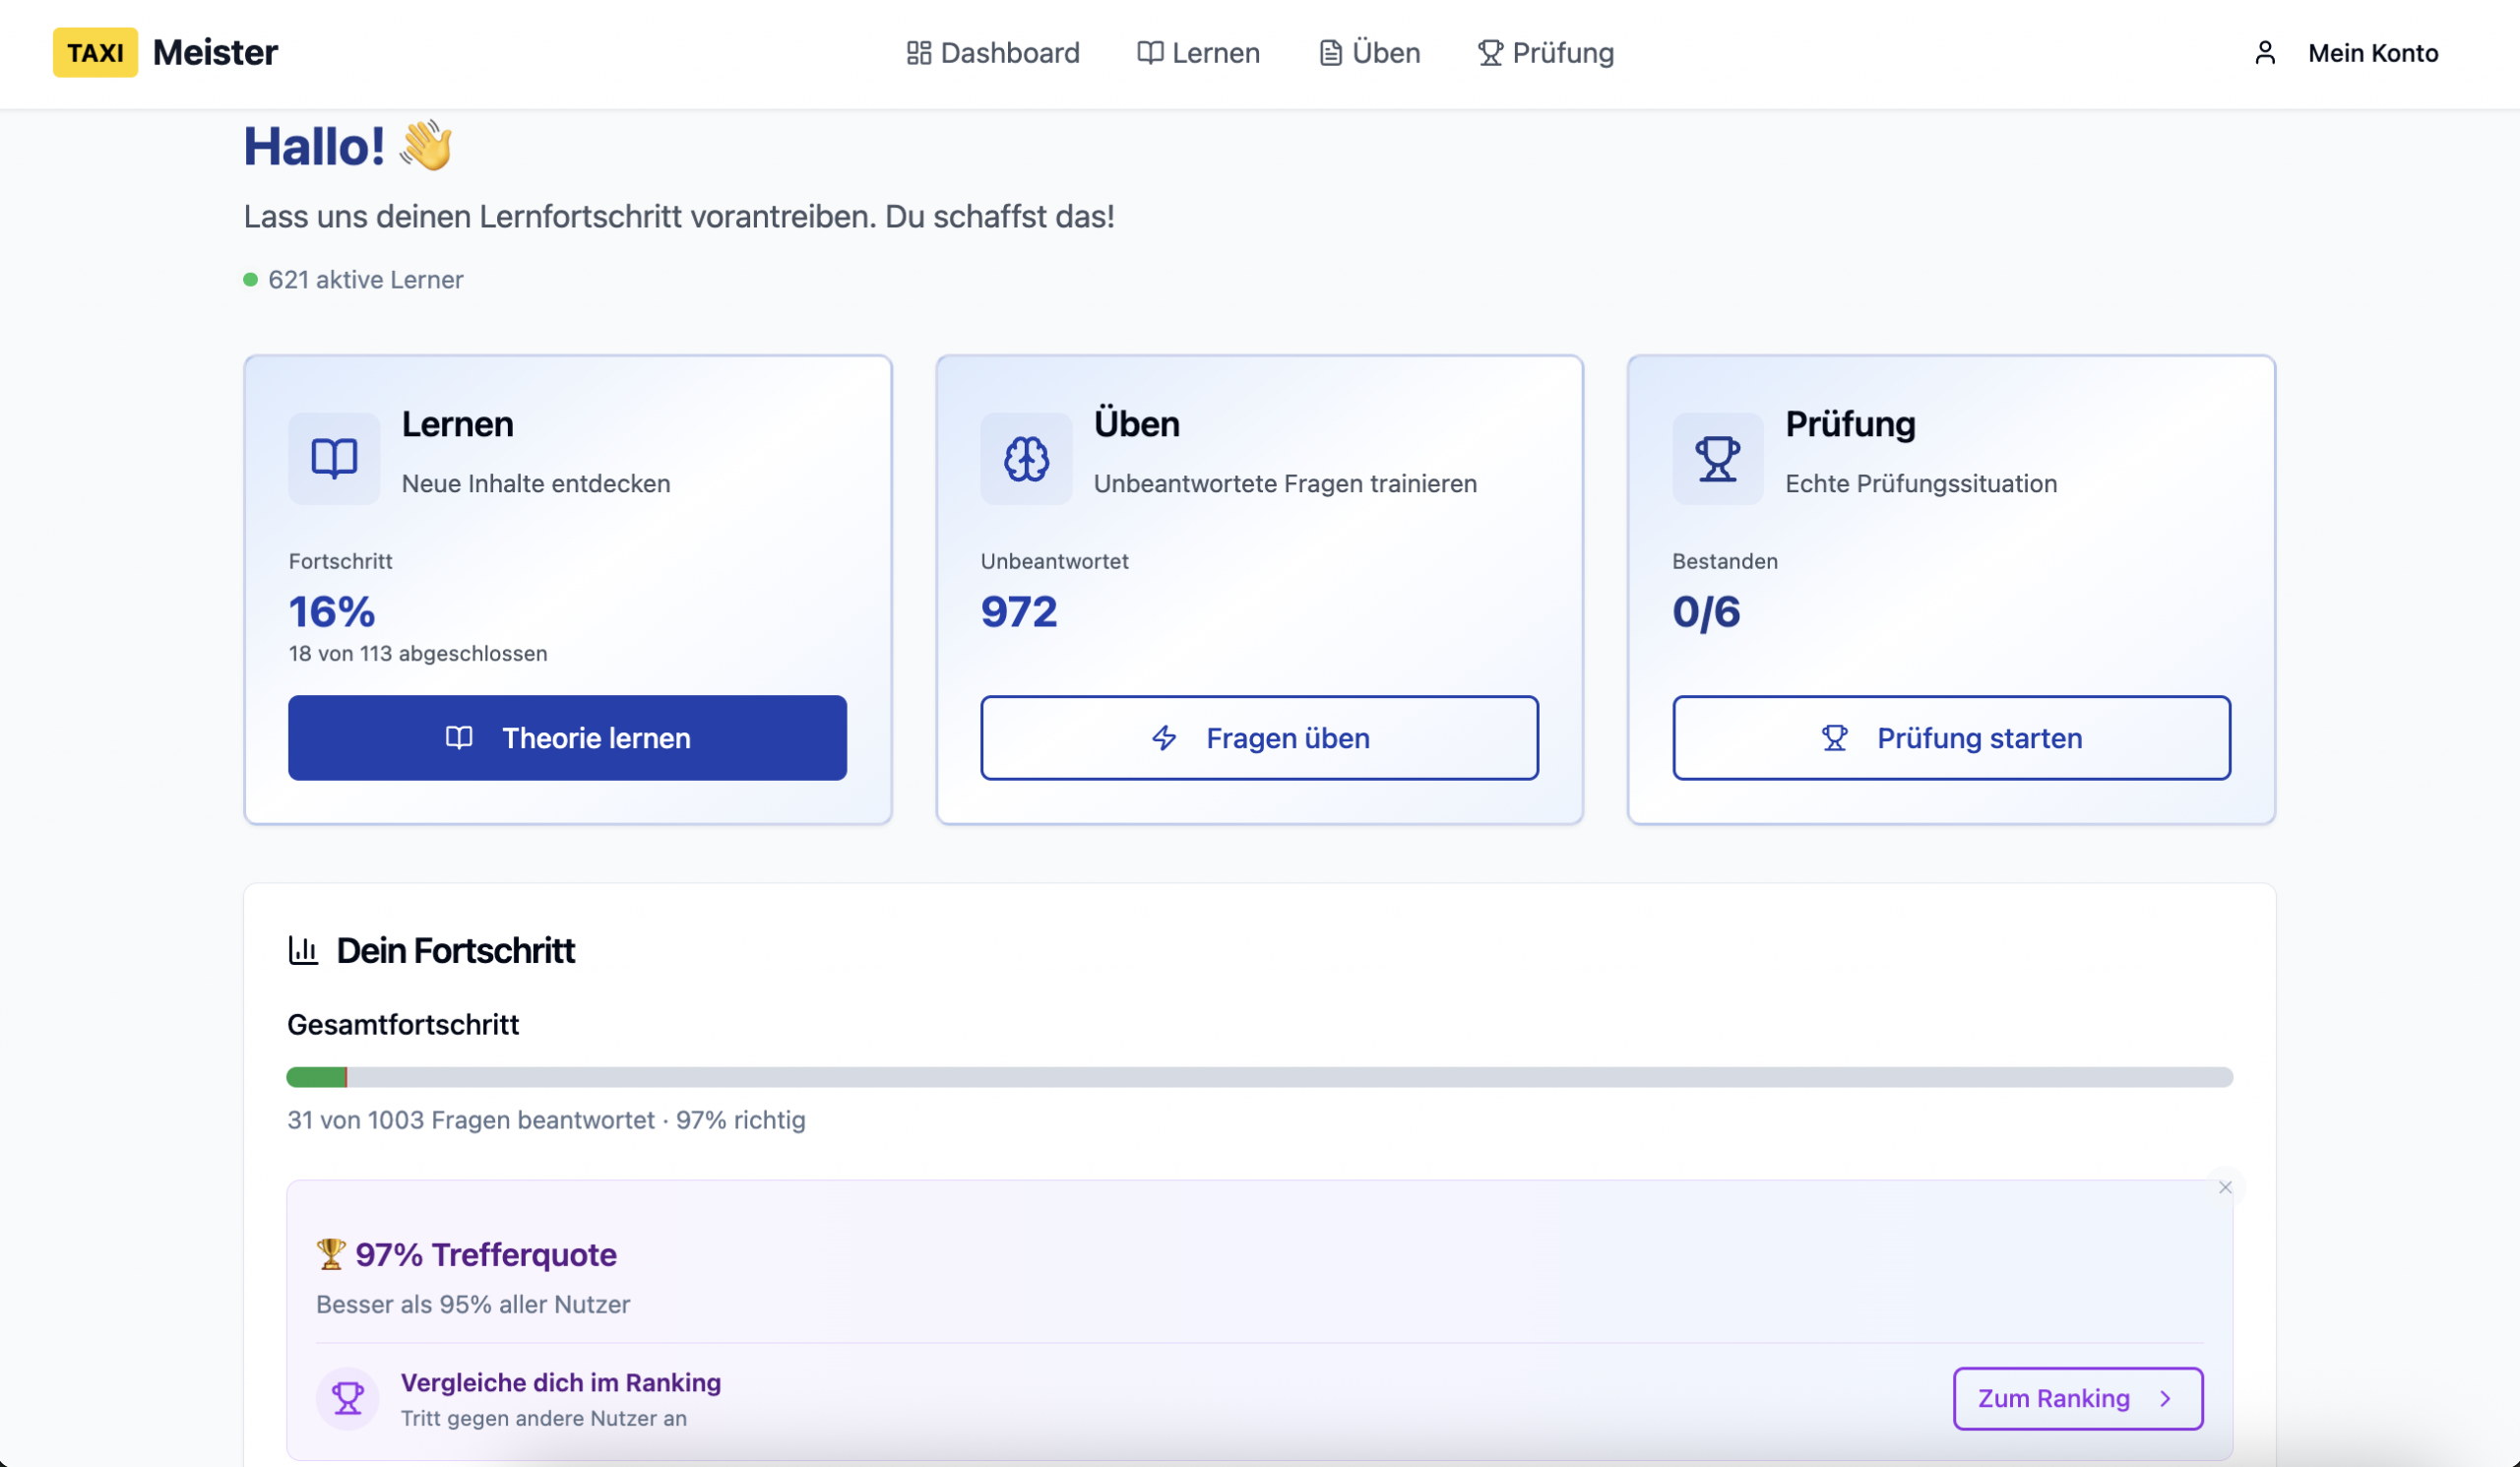The height and width of the screenshot is (1467, 2520).
Task: Click the purple trophy icon near ranking text
Action: [x=347, y=1398]
